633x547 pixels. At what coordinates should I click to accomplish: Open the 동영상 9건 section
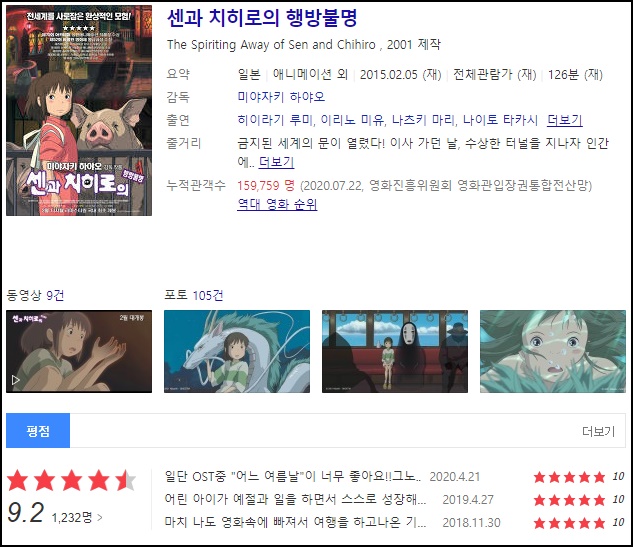pyautogui.click(x=35, y=296)
